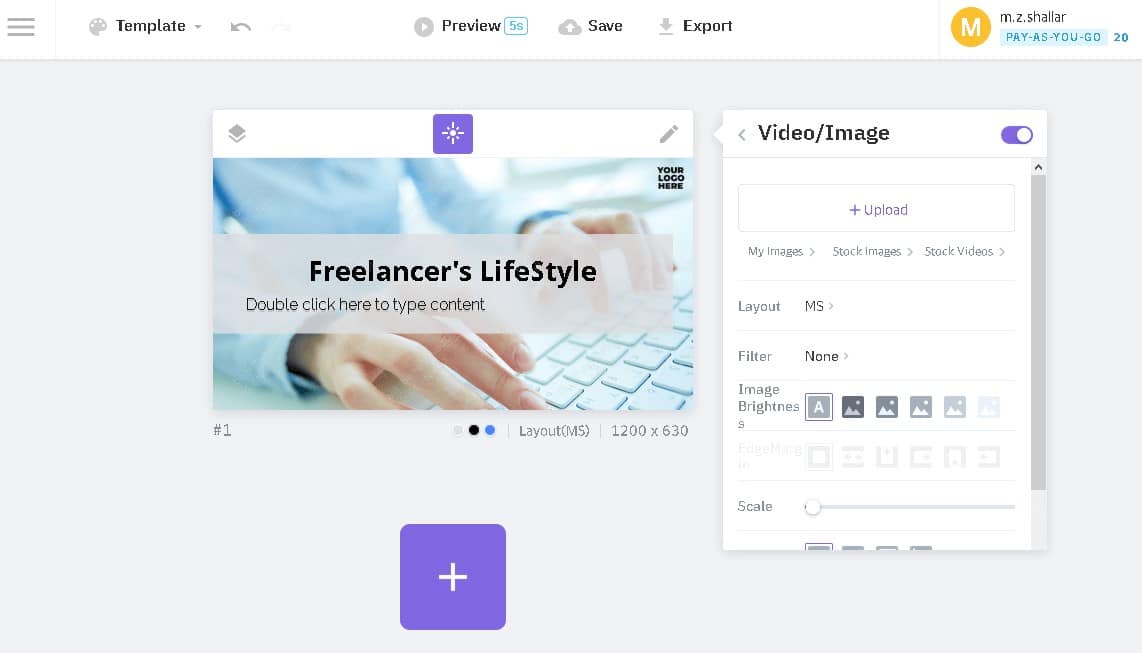This screenshot has height=653, width=1142.
Task: Select the third EdgeMargin option
Action: (886, 457)
